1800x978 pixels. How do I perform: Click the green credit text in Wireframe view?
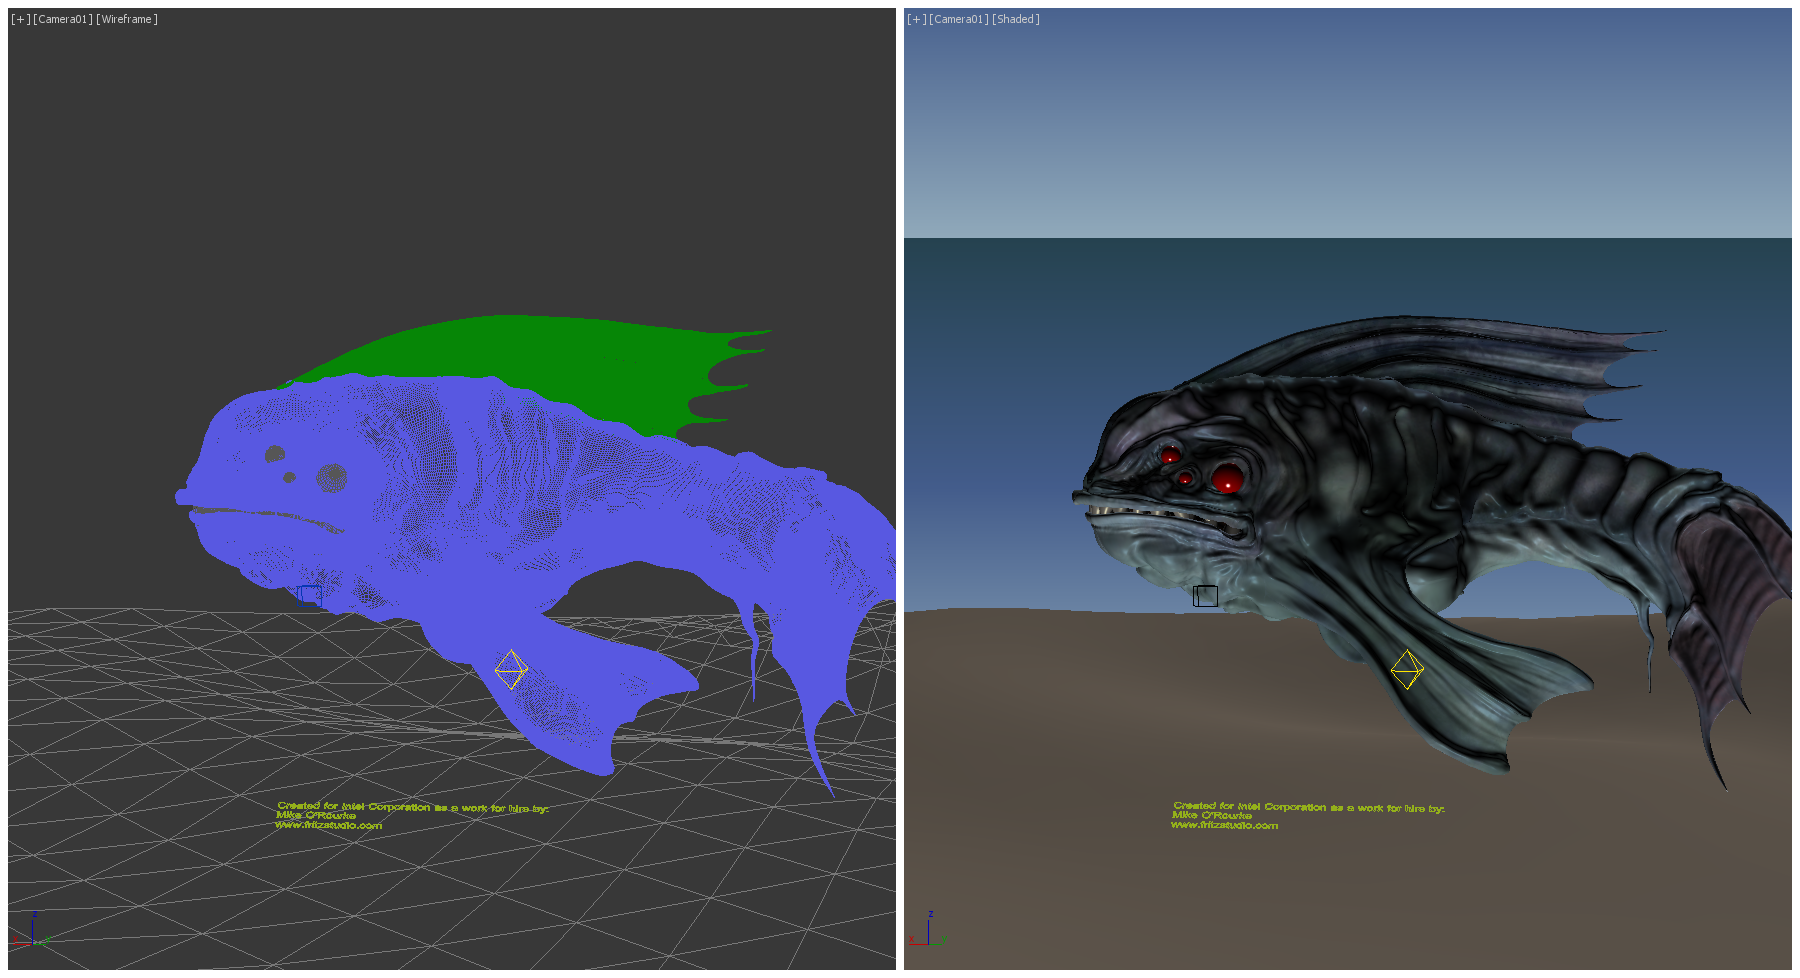point(412,807)
